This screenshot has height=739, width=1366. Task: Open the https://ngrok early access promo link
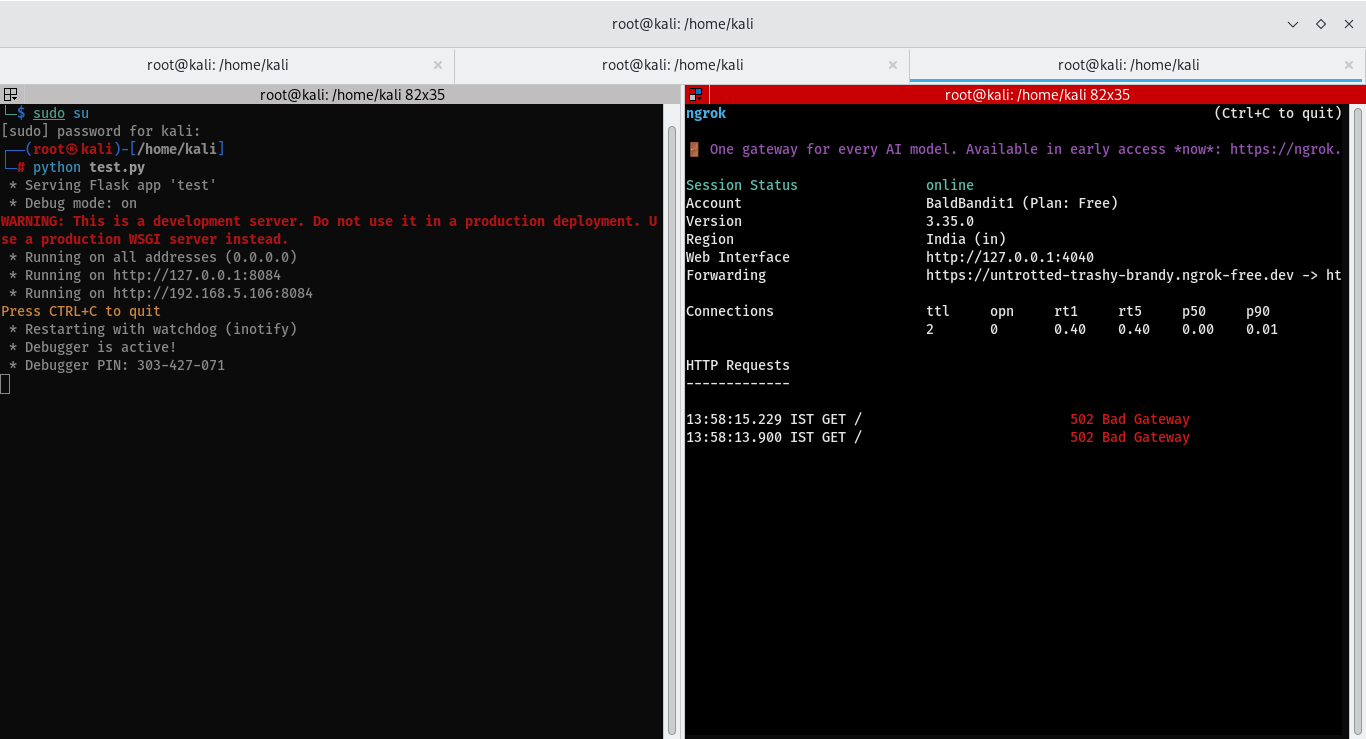point(1286,149)
